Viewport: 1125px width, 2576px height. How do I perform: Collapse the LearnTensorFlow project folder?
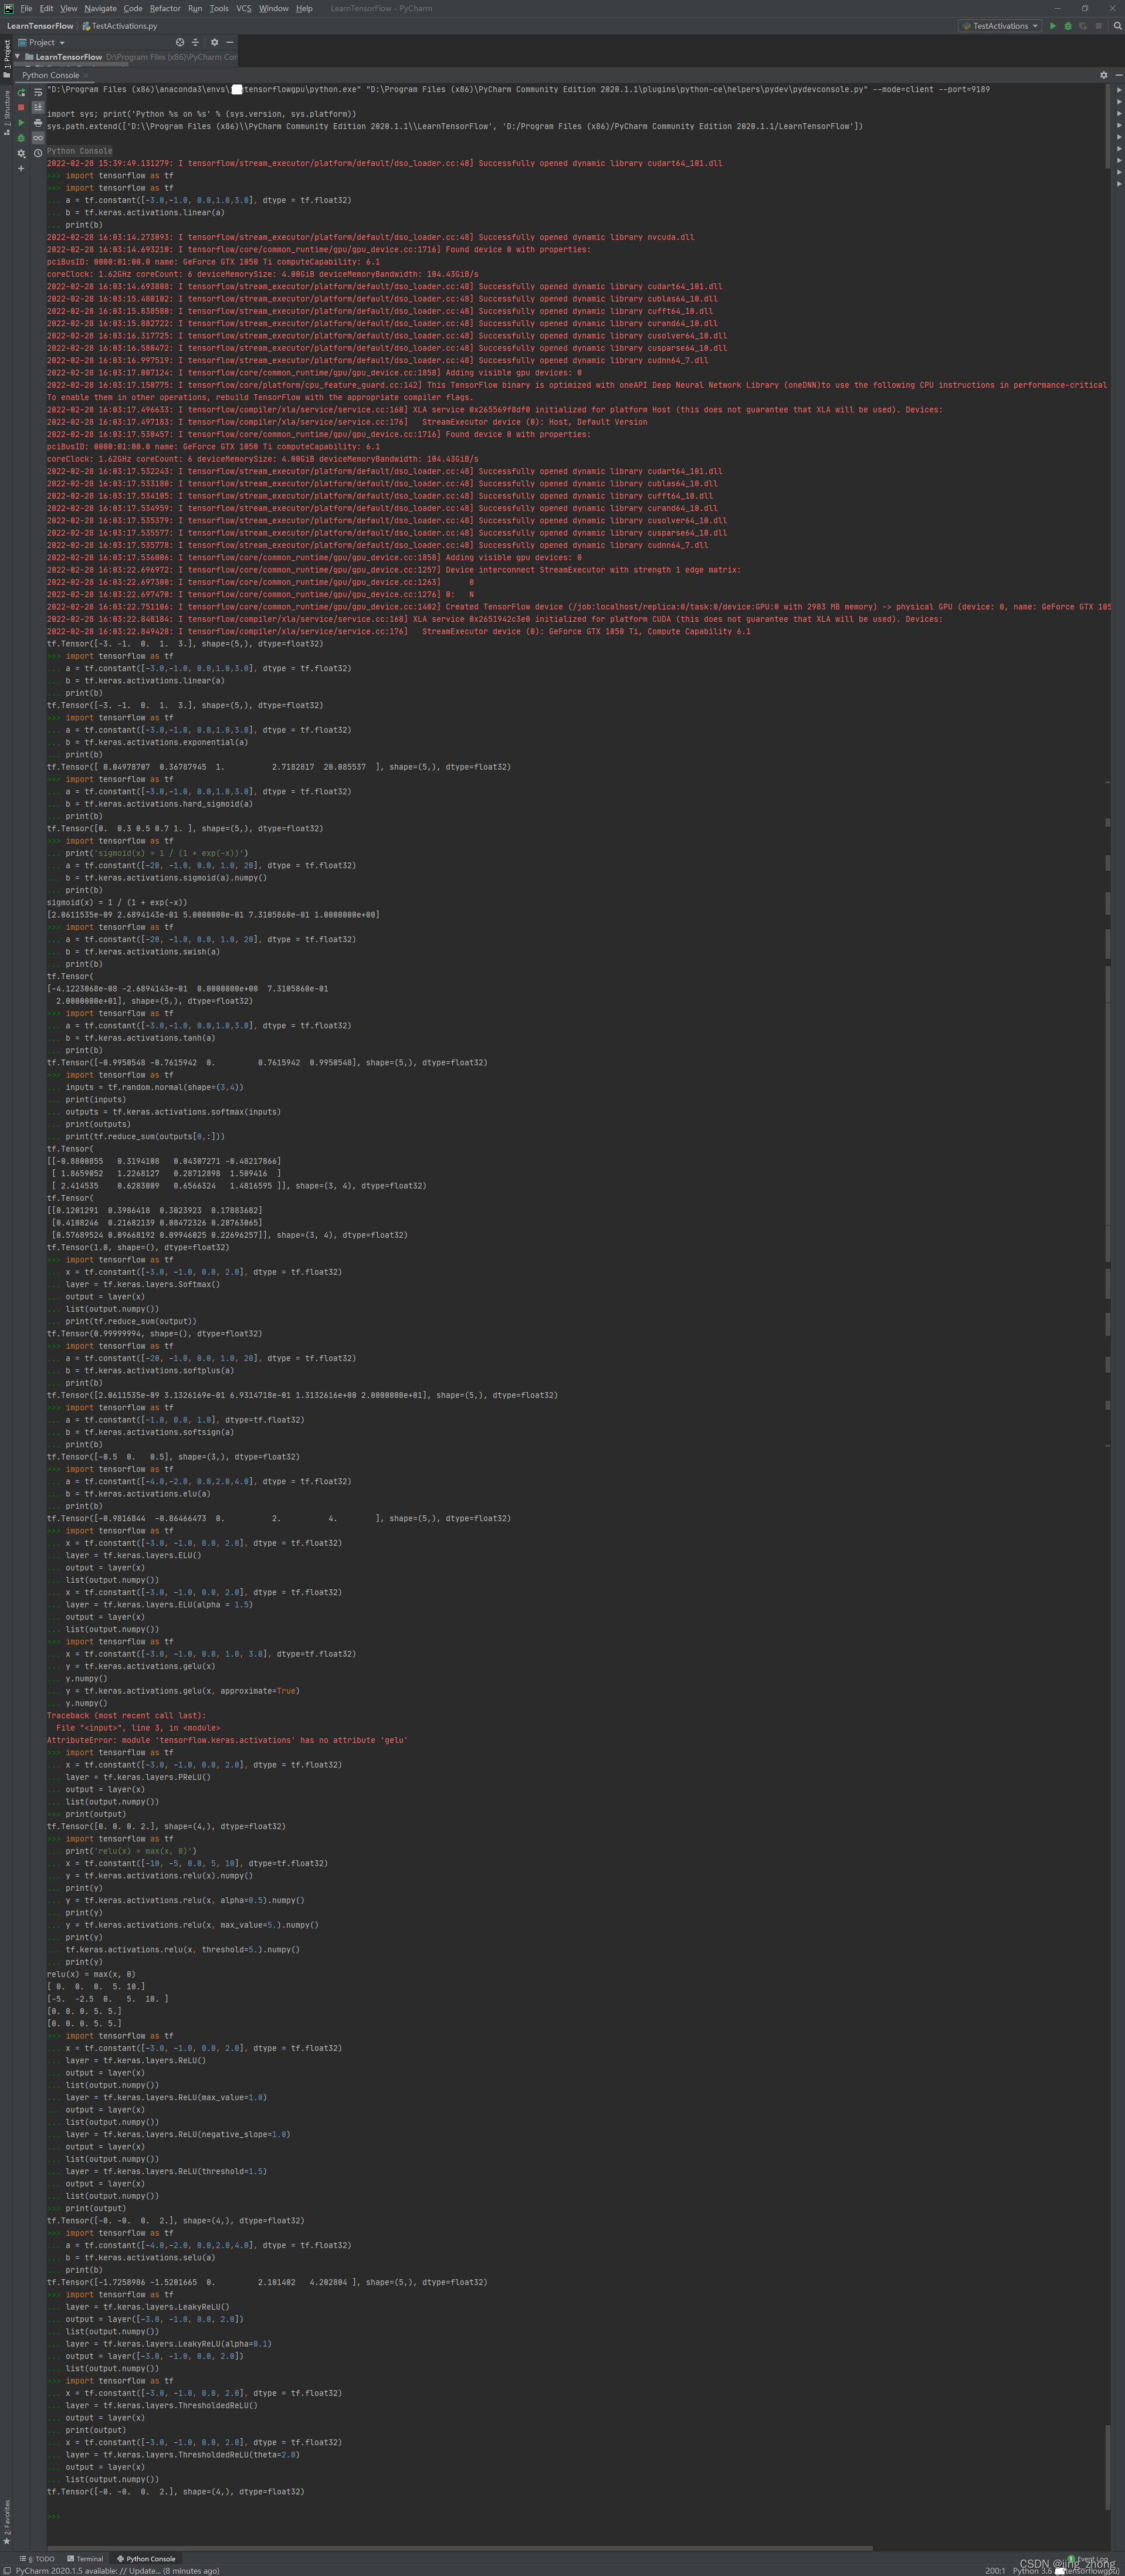(17, 57)
